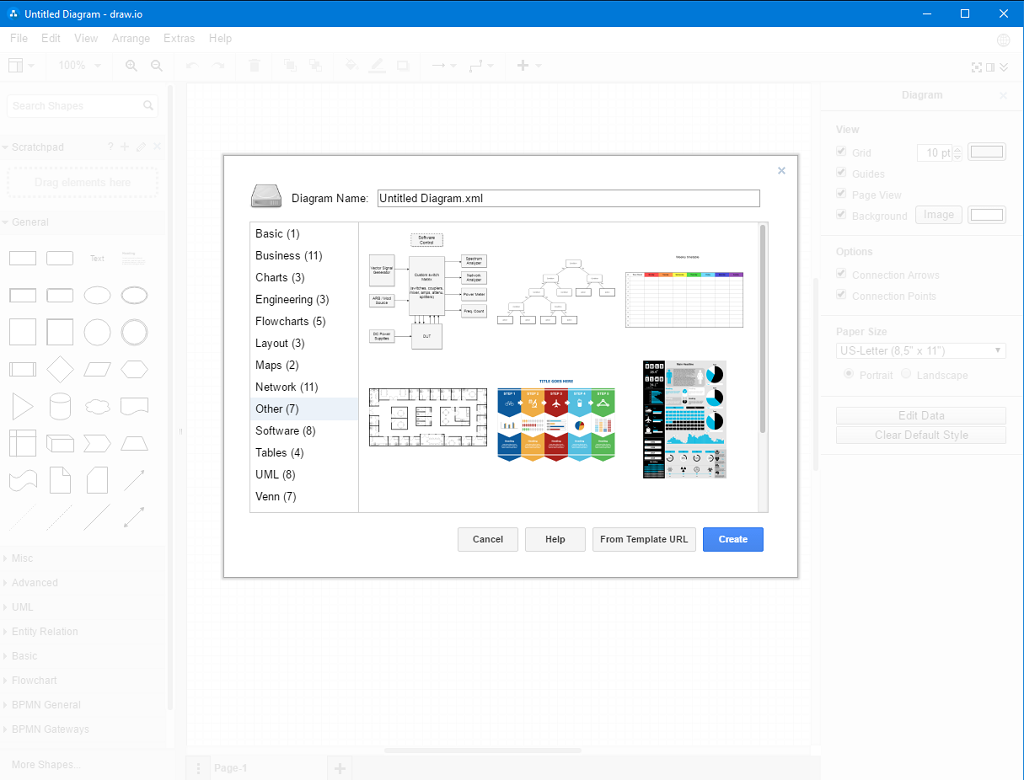Image resolution: width=1024 pixels, height=780 pixels.
Task: Click the zoom out magnifier icon
Action: tap(157, 66)
